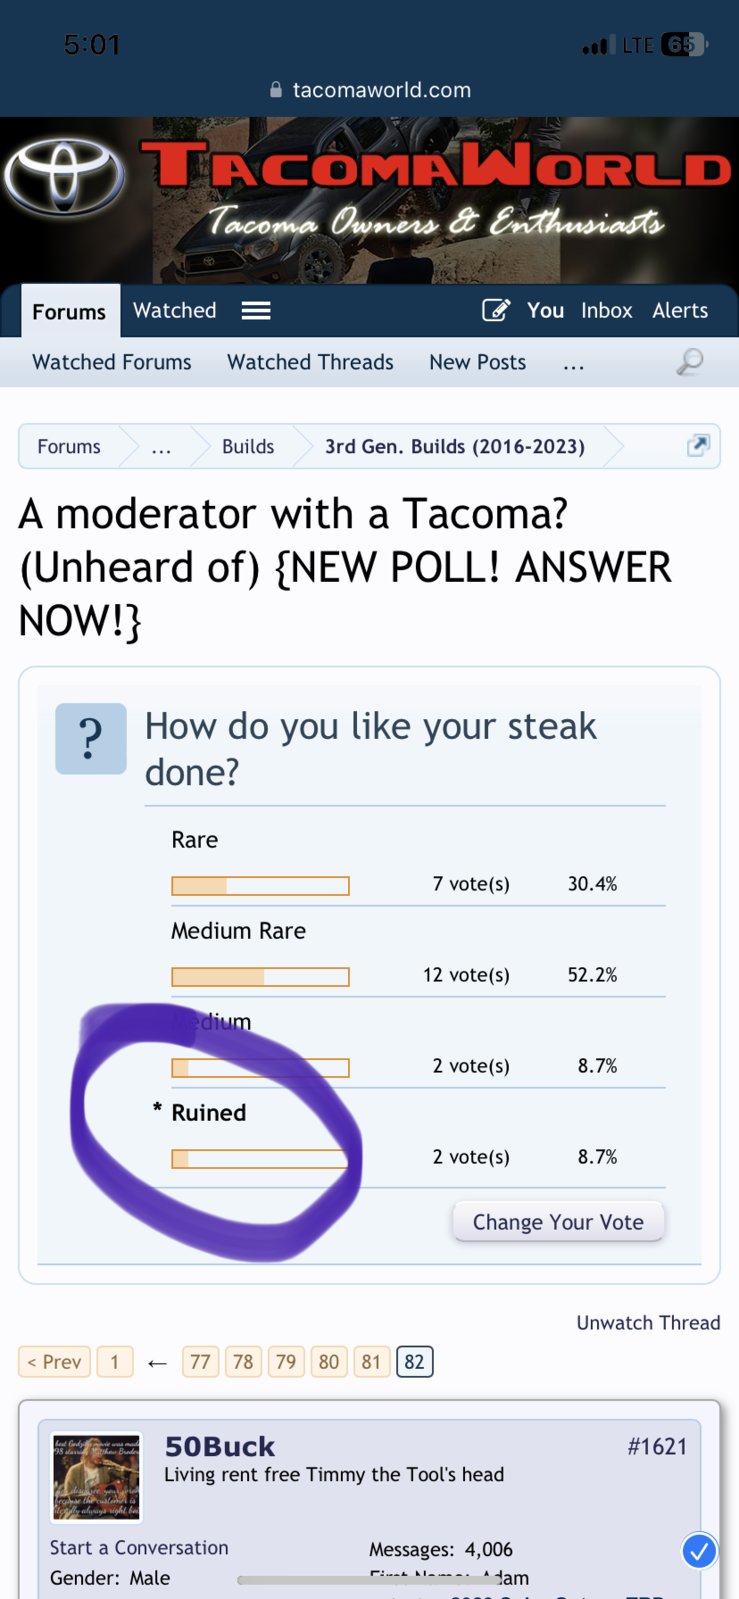Tap the Toyota logo emblem
Screen dimensions: 739x1599
(x=65, y=178)
